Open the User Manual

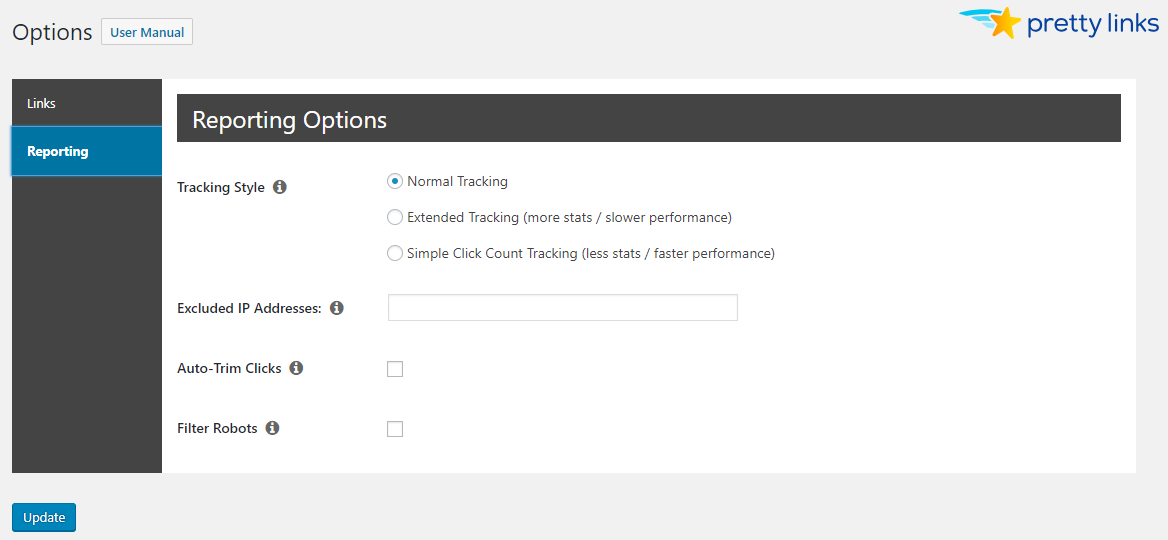(147, 32)
